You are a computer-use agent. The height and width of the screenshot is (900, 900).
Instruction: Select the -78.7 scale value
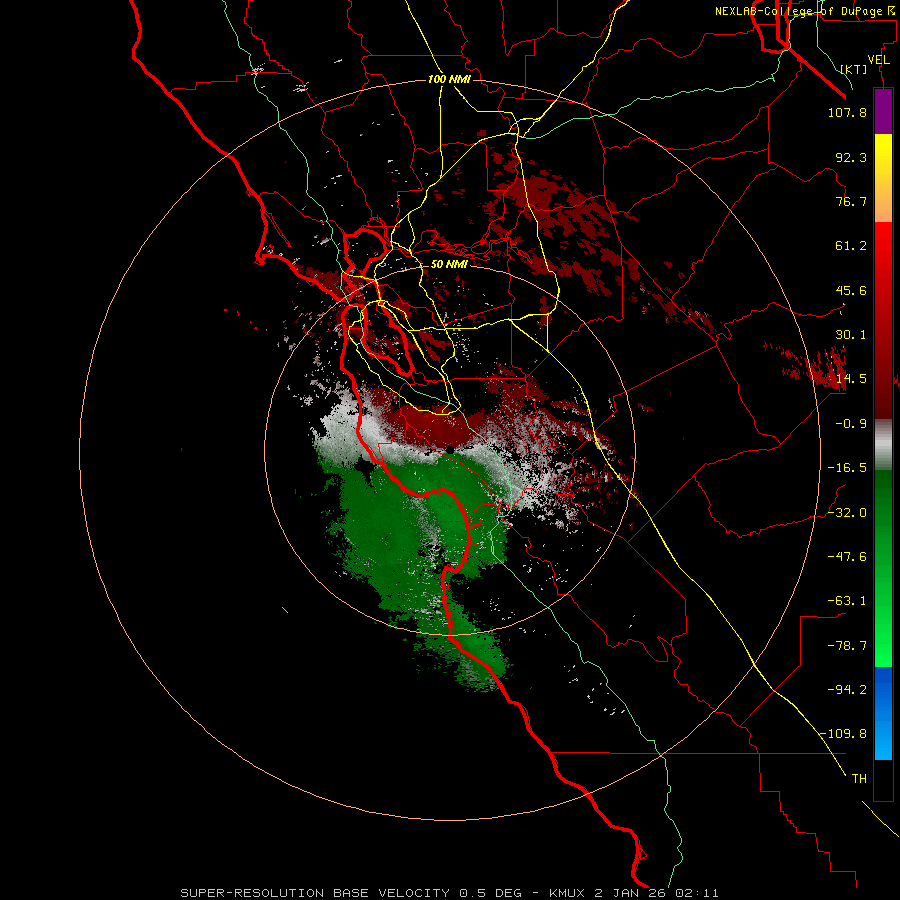847,646
